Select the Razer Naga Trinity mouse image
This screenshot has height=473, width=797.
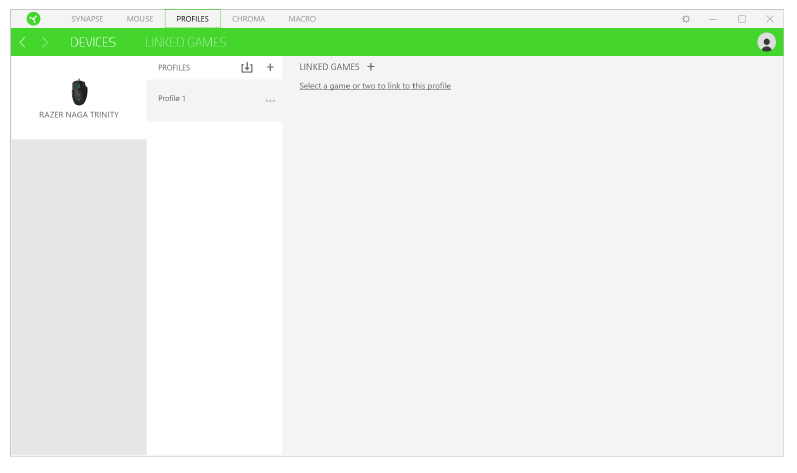(79, 92)
